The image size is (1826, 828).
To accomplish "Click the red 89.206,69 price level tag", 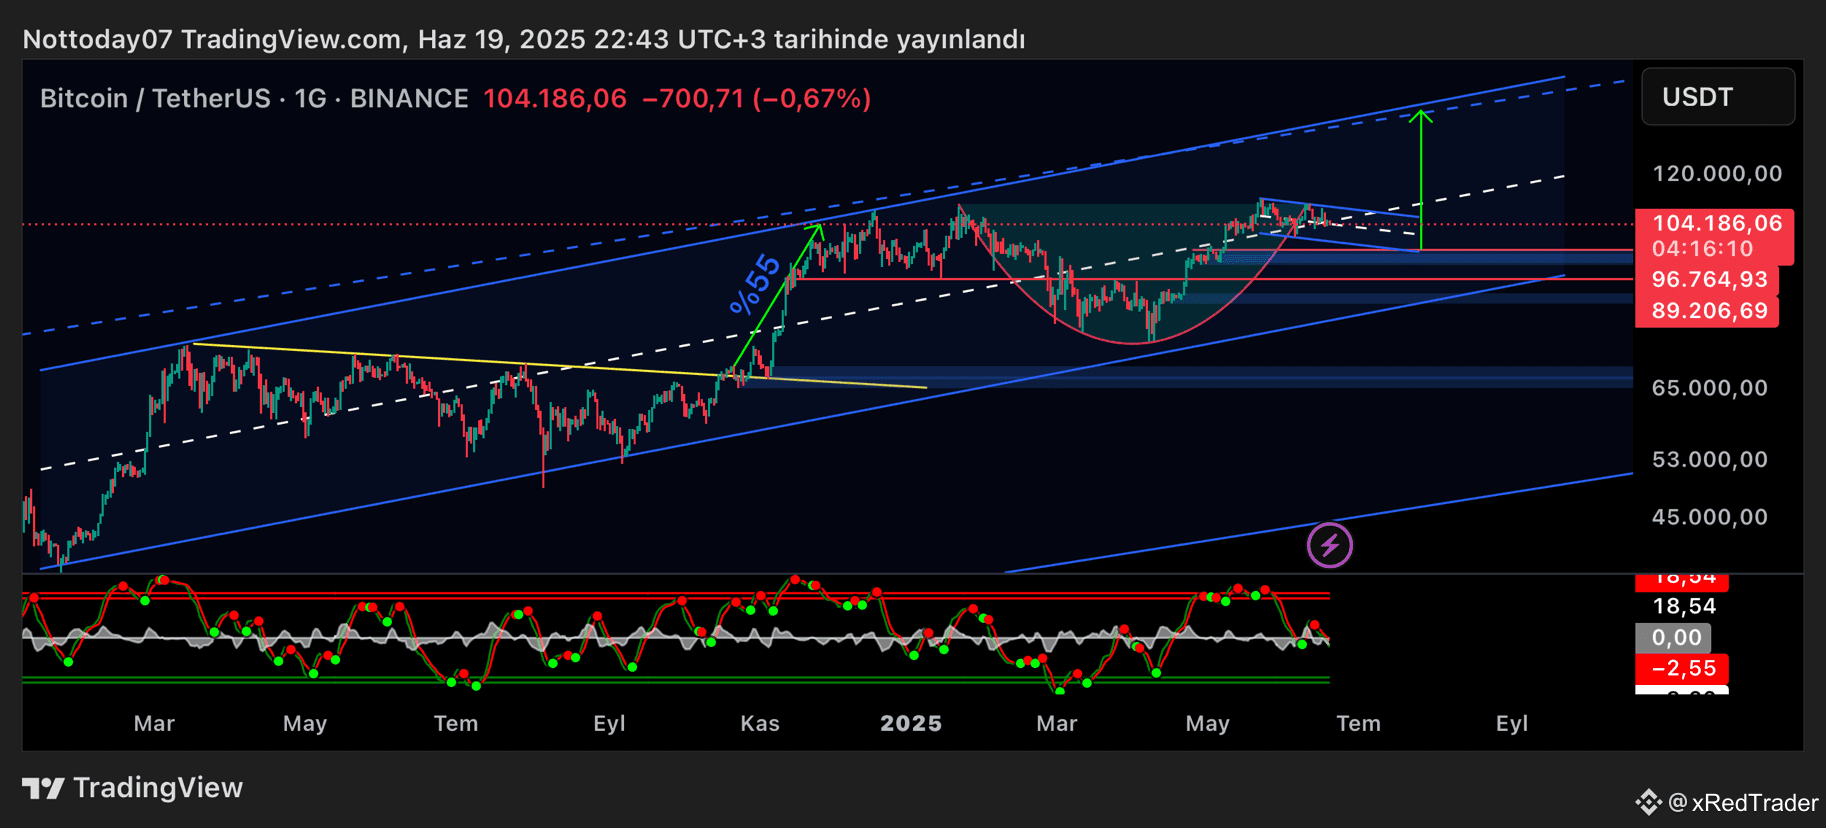I will click(x=1707, y=311).
